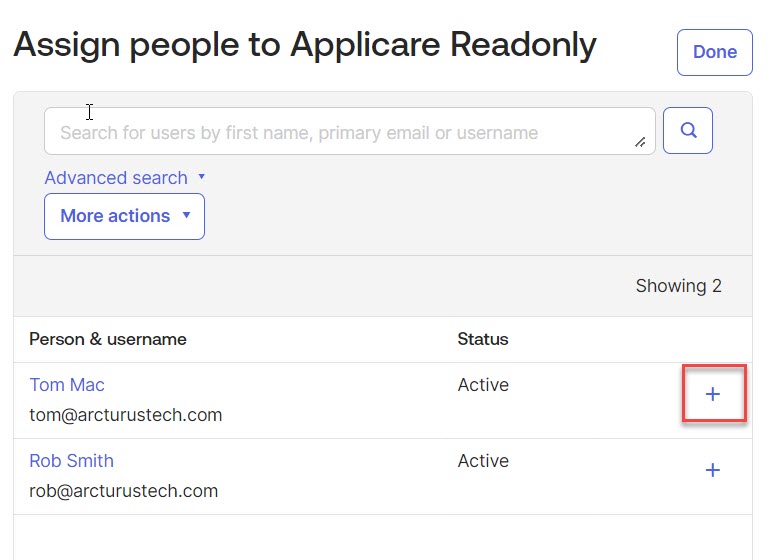Viewport: 779px width, 560px height.
Task: Click the Status column header
Action: (483, 339)
